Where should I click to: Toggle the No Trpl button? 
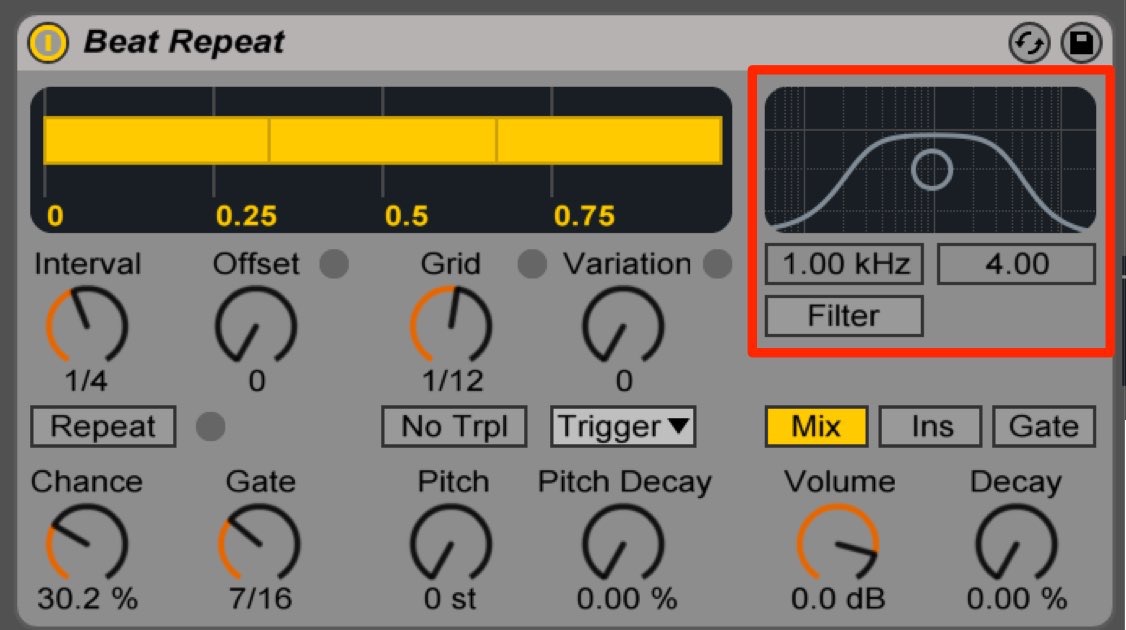coord(454,427)
